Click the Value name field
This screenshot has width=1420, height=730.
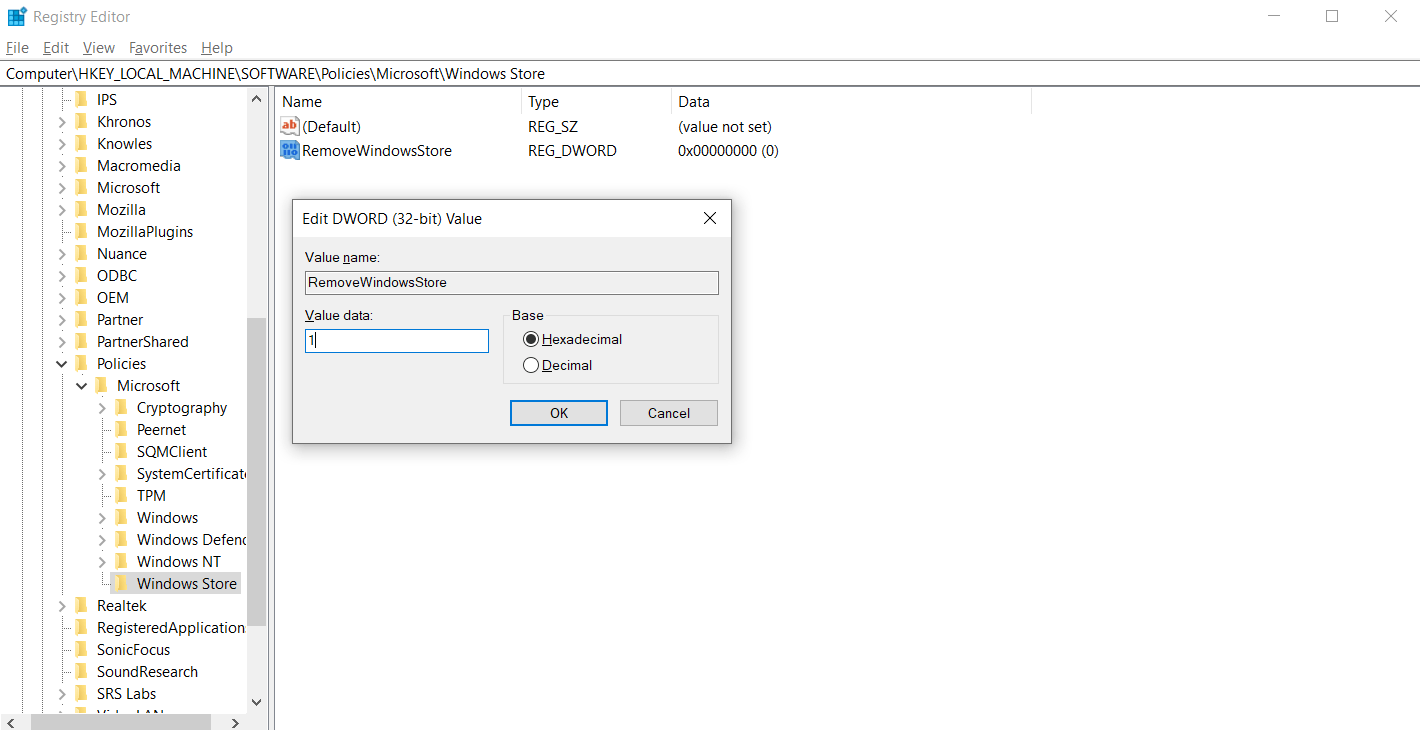[x=512, y=282]
